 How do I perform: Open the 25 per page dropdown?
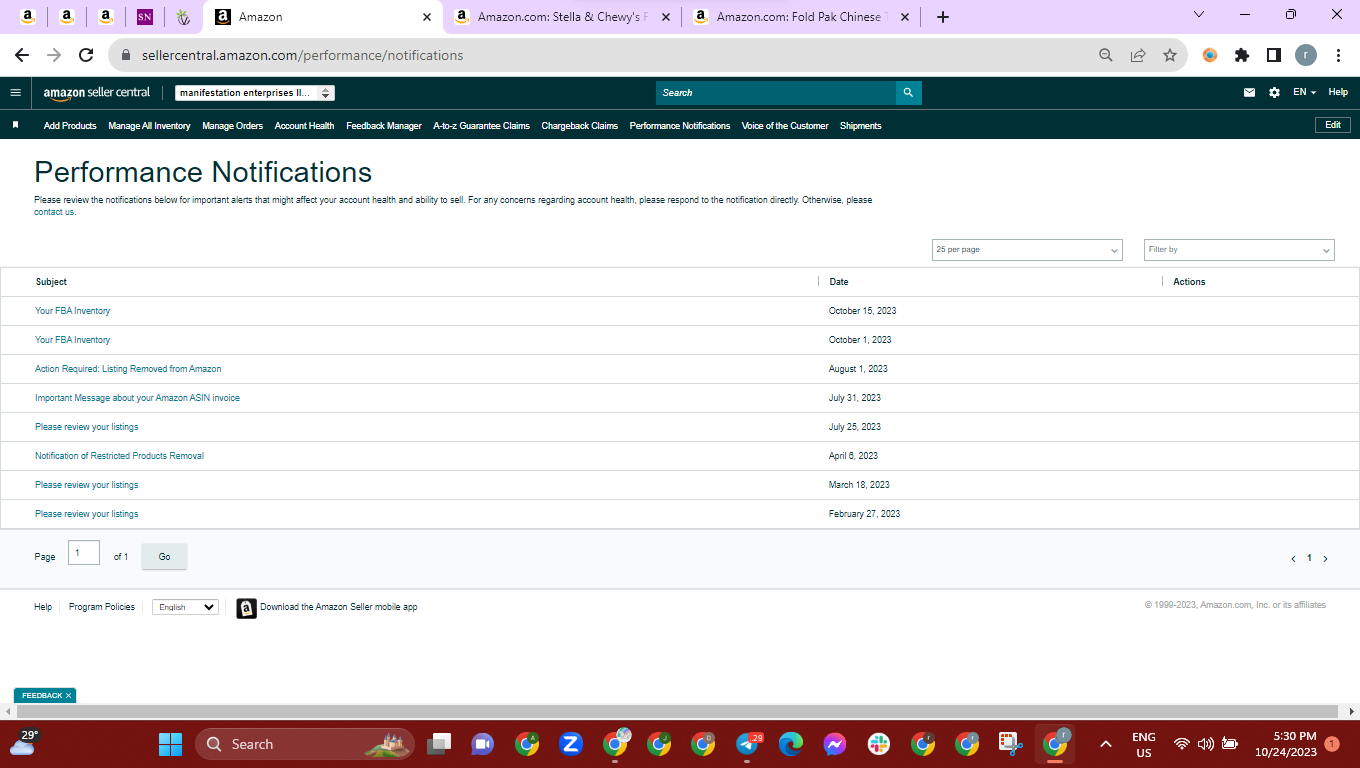pos(1027,250)
